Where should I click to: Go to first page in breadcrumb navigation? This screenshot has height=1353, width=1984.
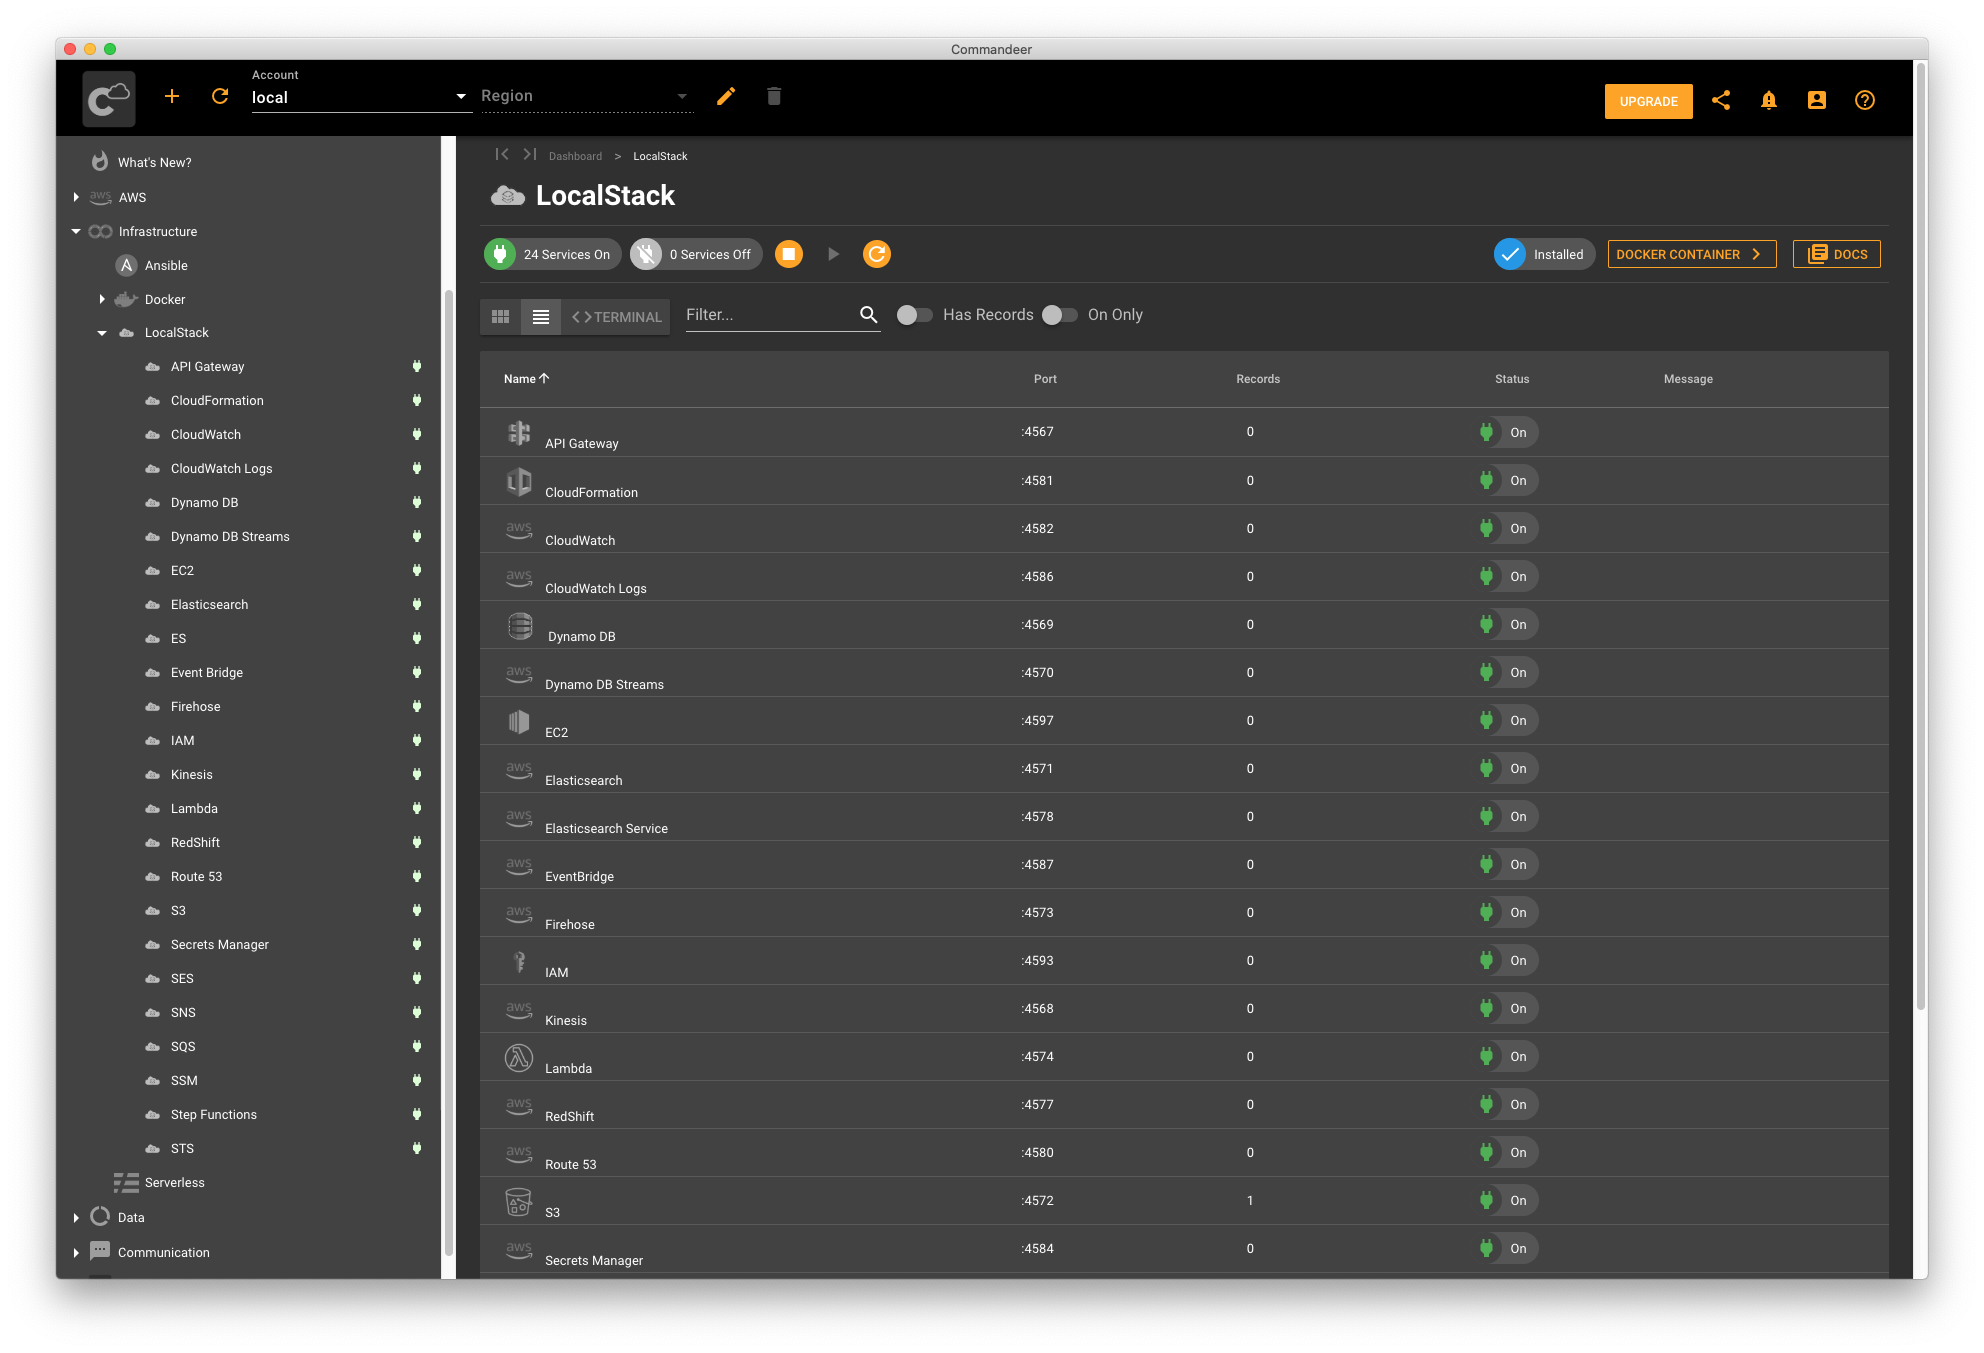502,154
